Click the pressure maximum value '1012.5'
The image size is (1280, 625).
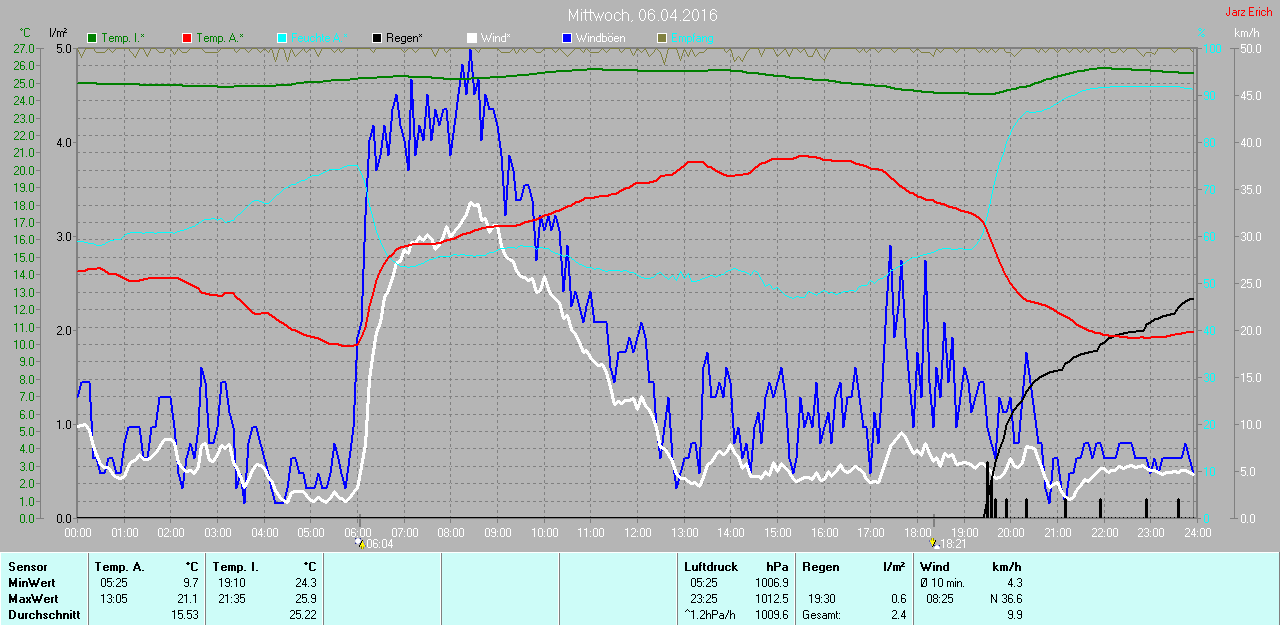point(771,599)
